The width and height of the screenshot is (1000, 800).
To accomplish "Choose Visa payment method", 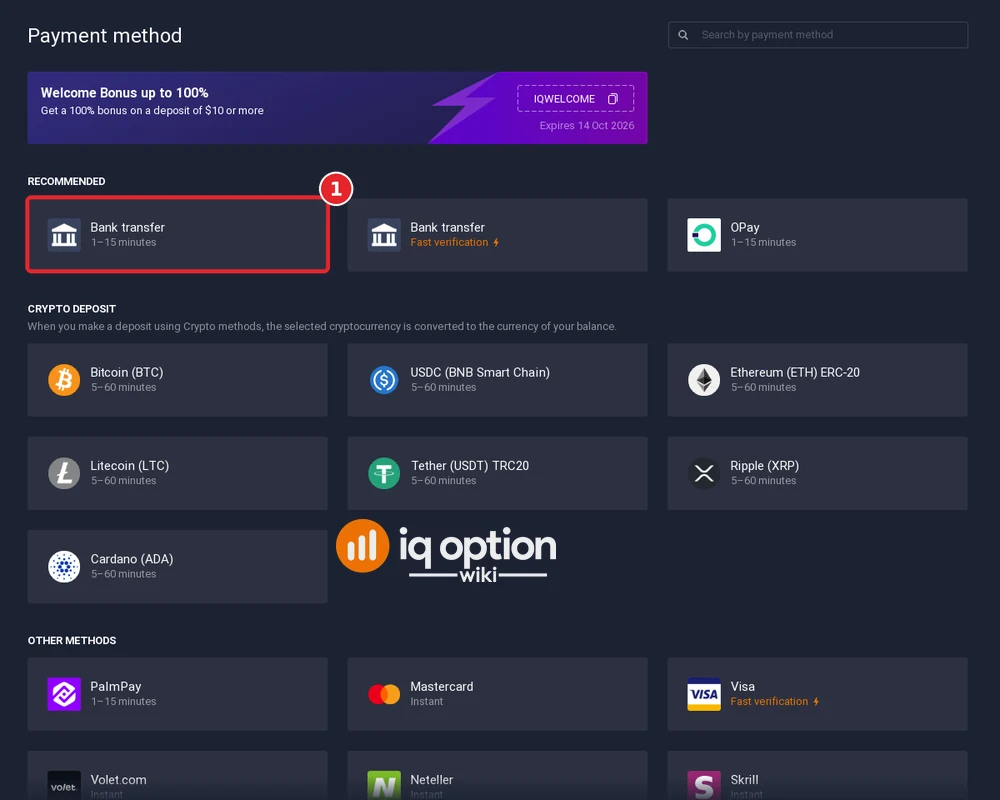I will click(818, 694).
